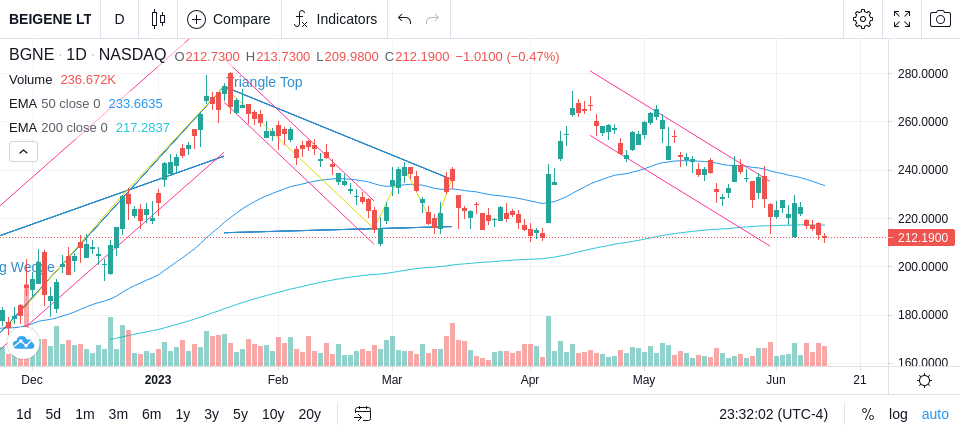This screenshot has width=960, height=433.
Task: Enter fullscreen mode
Action: point(902,19)
